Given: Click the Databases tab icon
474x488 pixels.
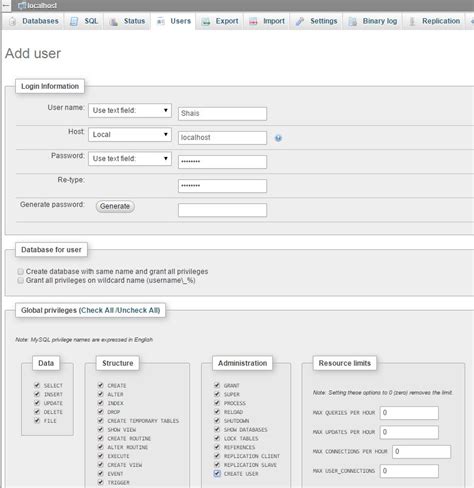Looking at the screenshot, I should (x=12, y=21).
